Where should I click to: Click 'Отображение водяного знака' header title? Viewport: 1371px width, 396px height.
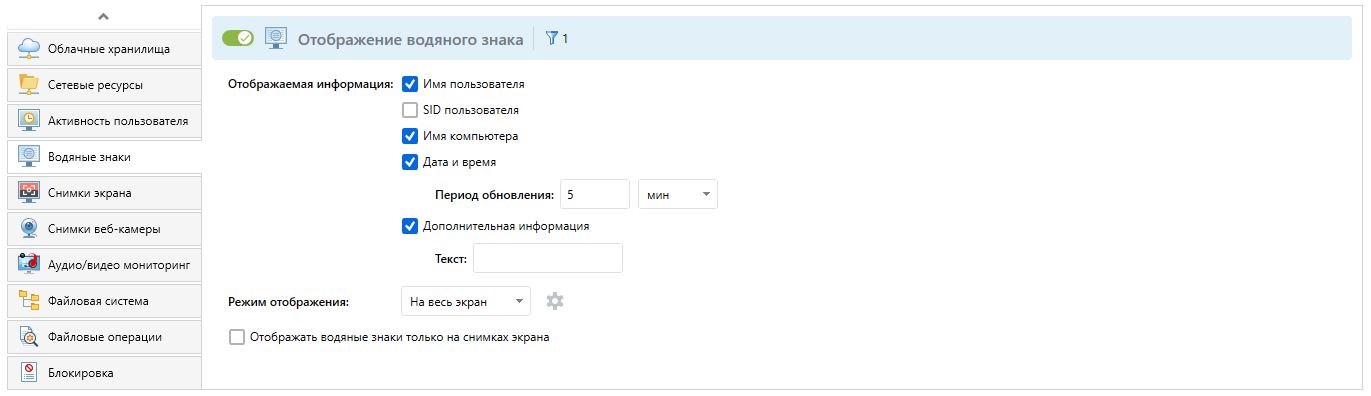pyautogui.click(x=410, y=40)
